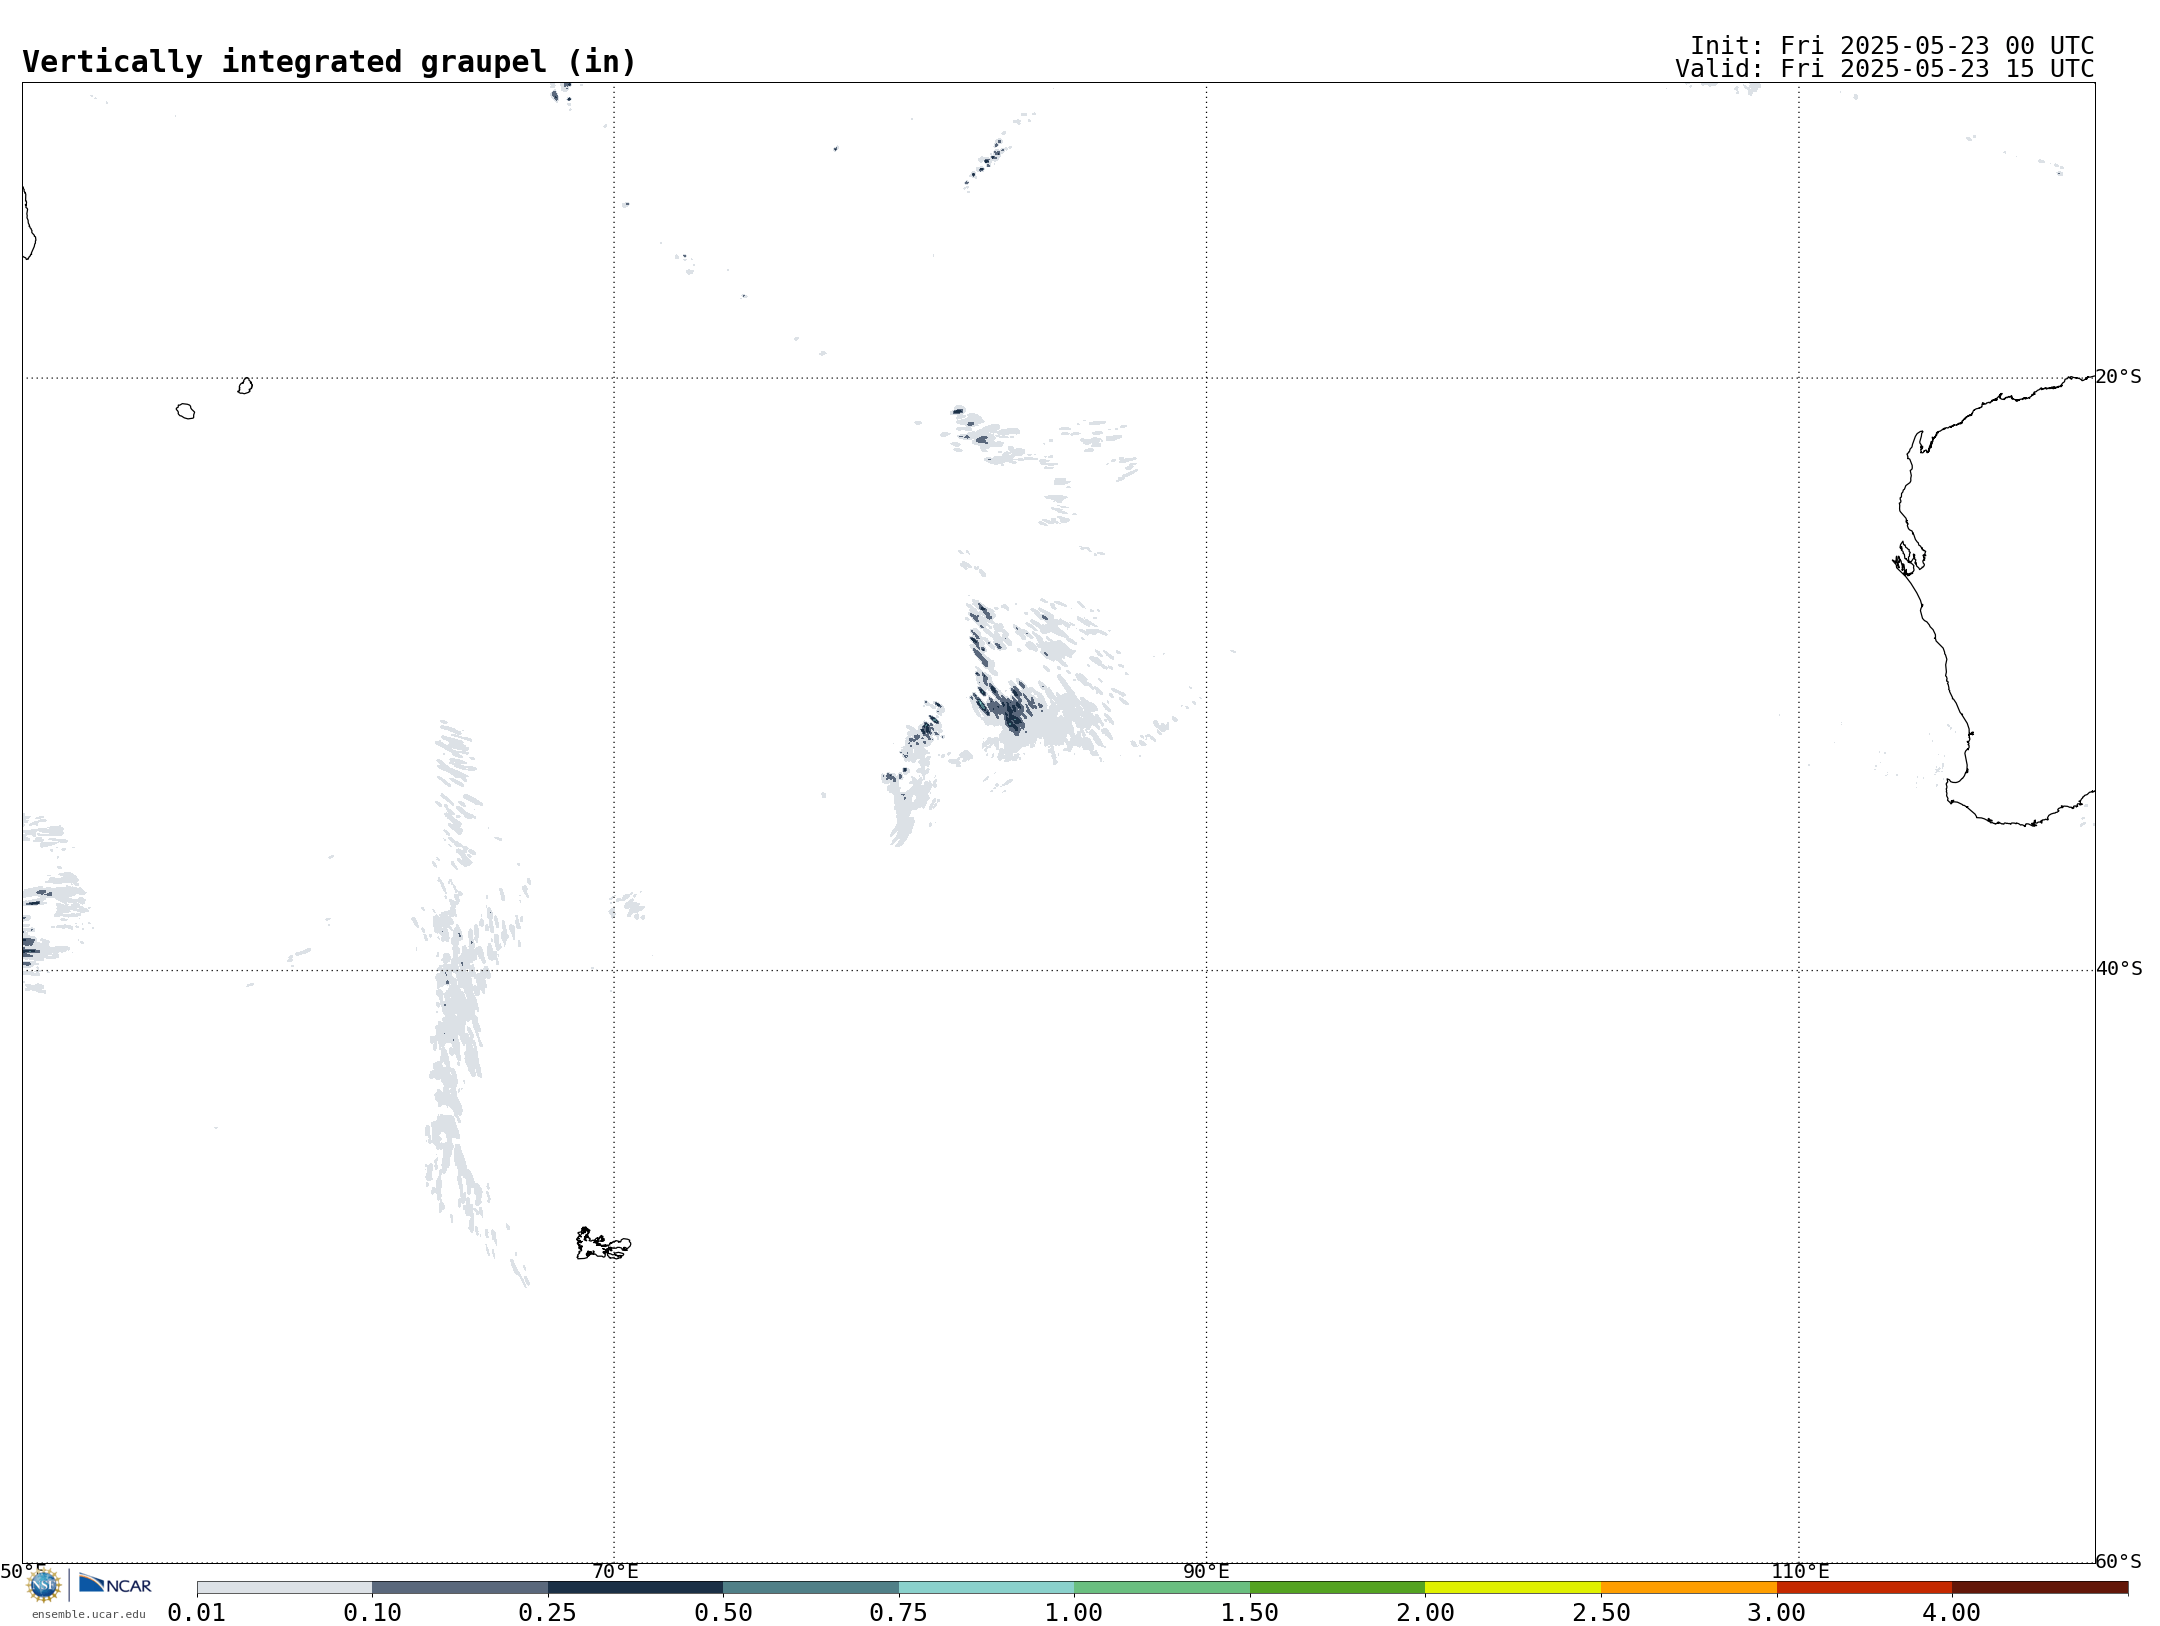Click the 2.00 colorbar tick value

coord(1425,1613)
